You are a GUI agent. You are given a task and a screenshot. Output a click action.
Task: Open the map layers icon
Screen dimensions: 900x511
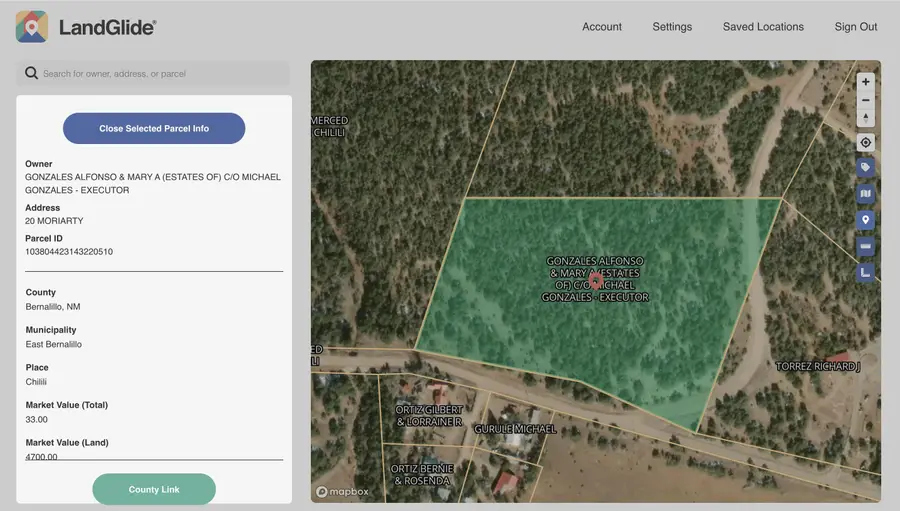866,194
